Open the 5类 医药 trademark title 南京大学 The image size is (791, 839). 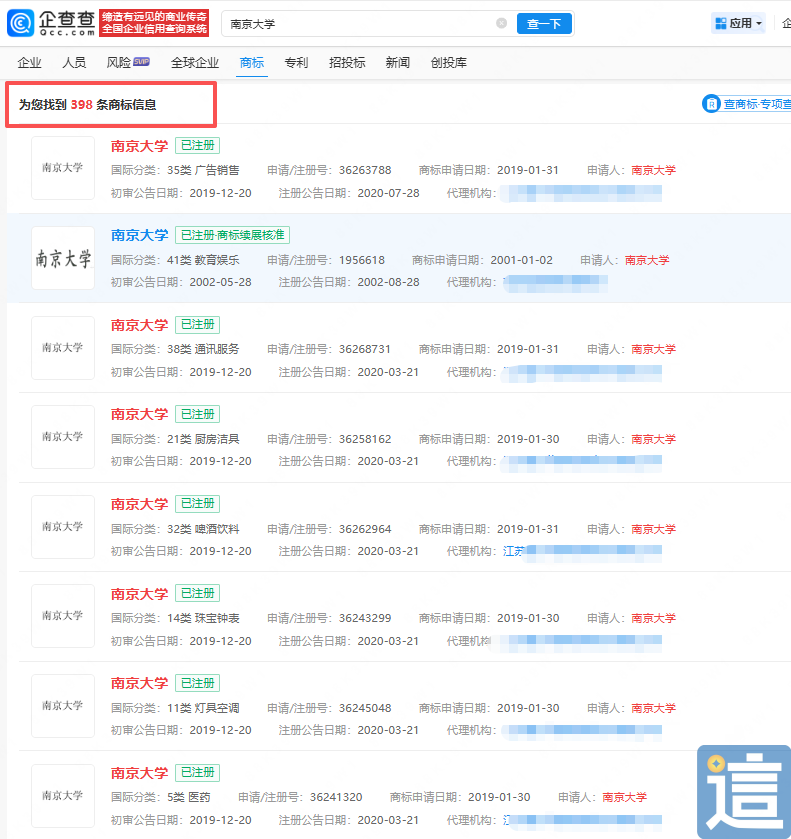click(139, 773)
